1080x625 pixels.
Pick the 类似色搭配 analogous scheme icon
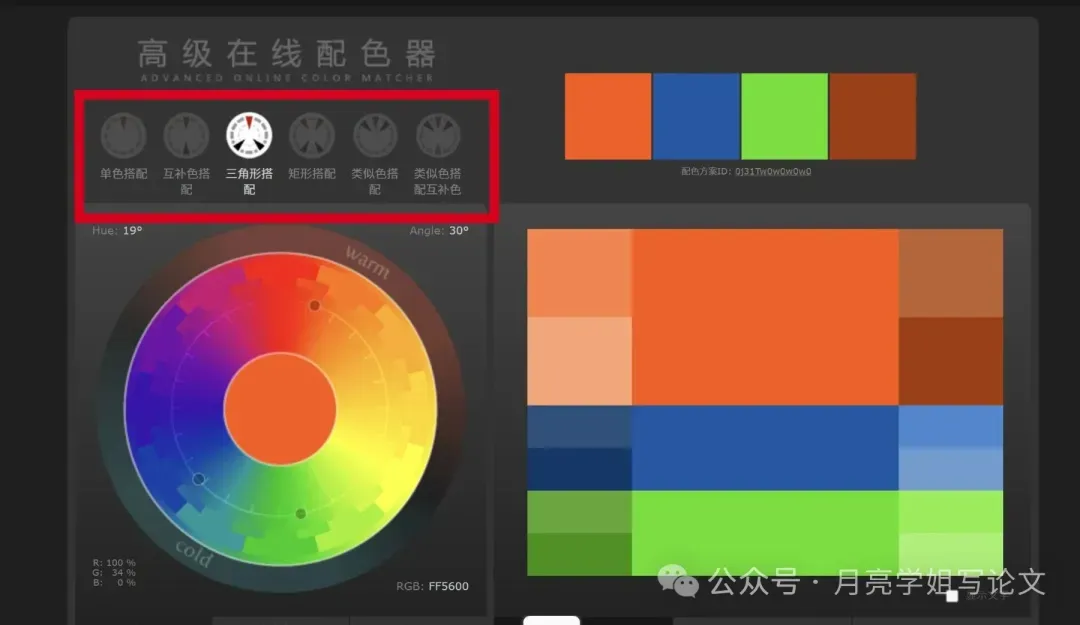coord(375,135)
